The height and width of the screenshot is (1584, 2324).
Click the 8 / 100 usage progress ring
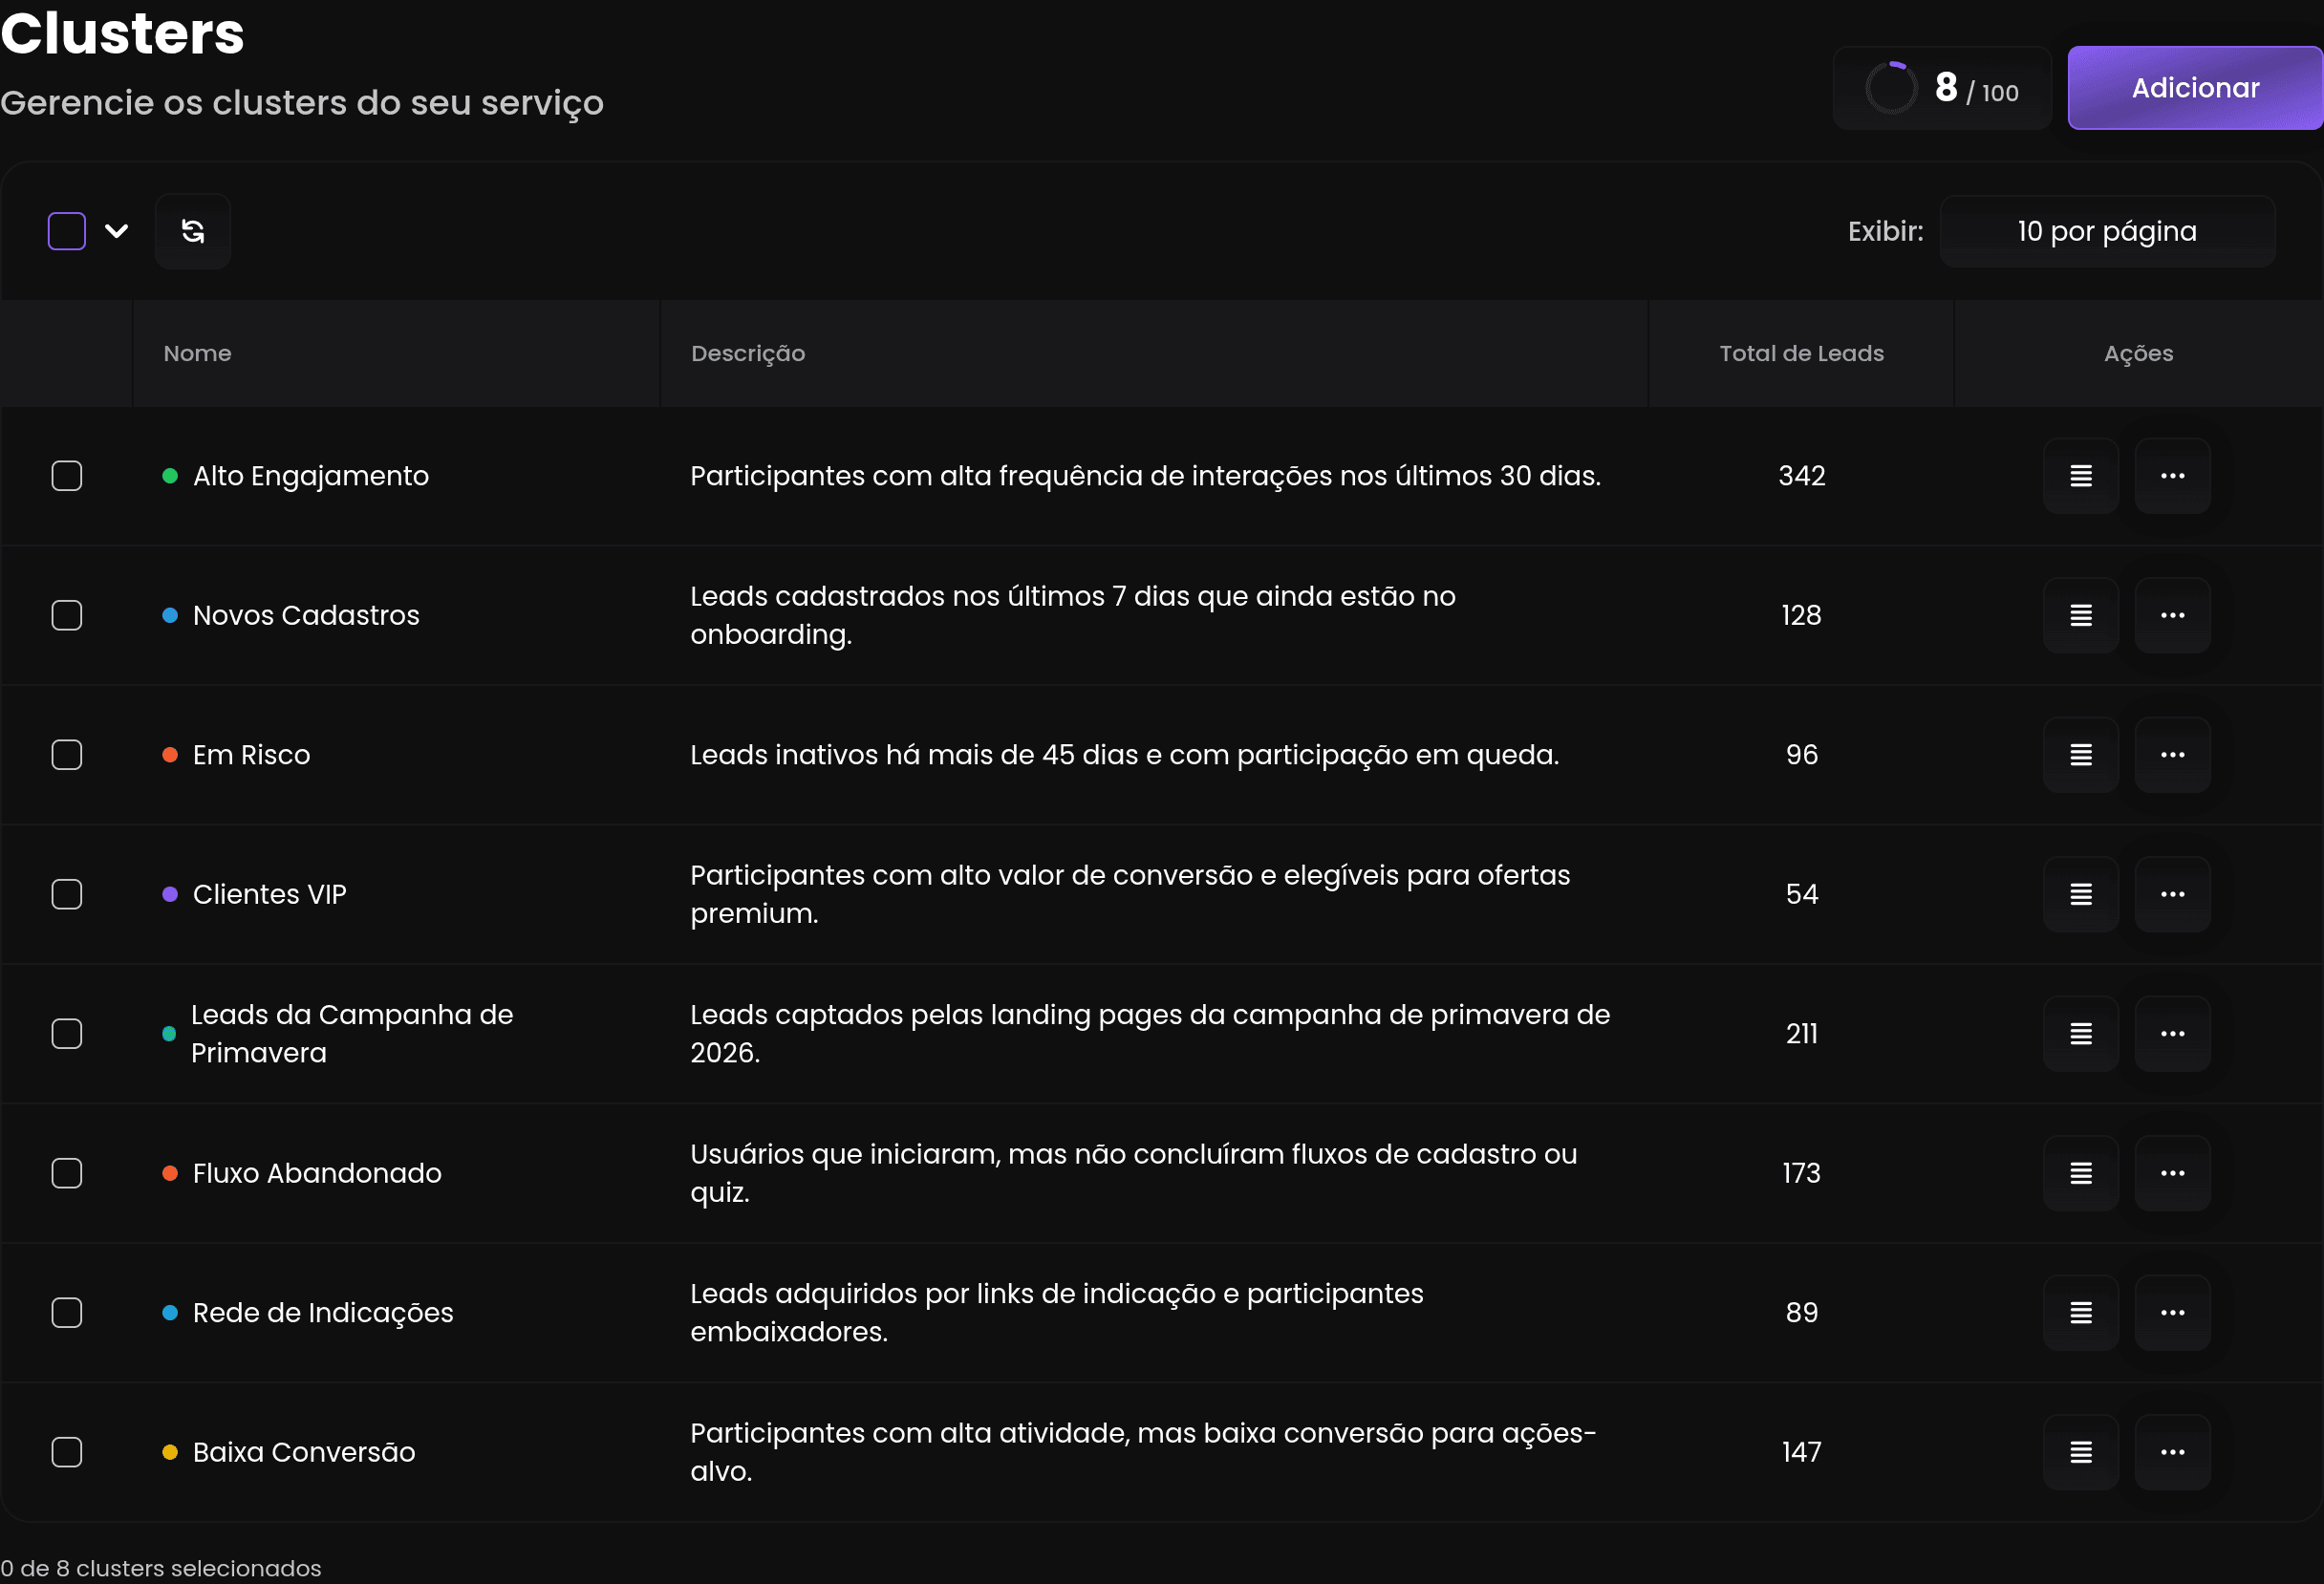1891,88
